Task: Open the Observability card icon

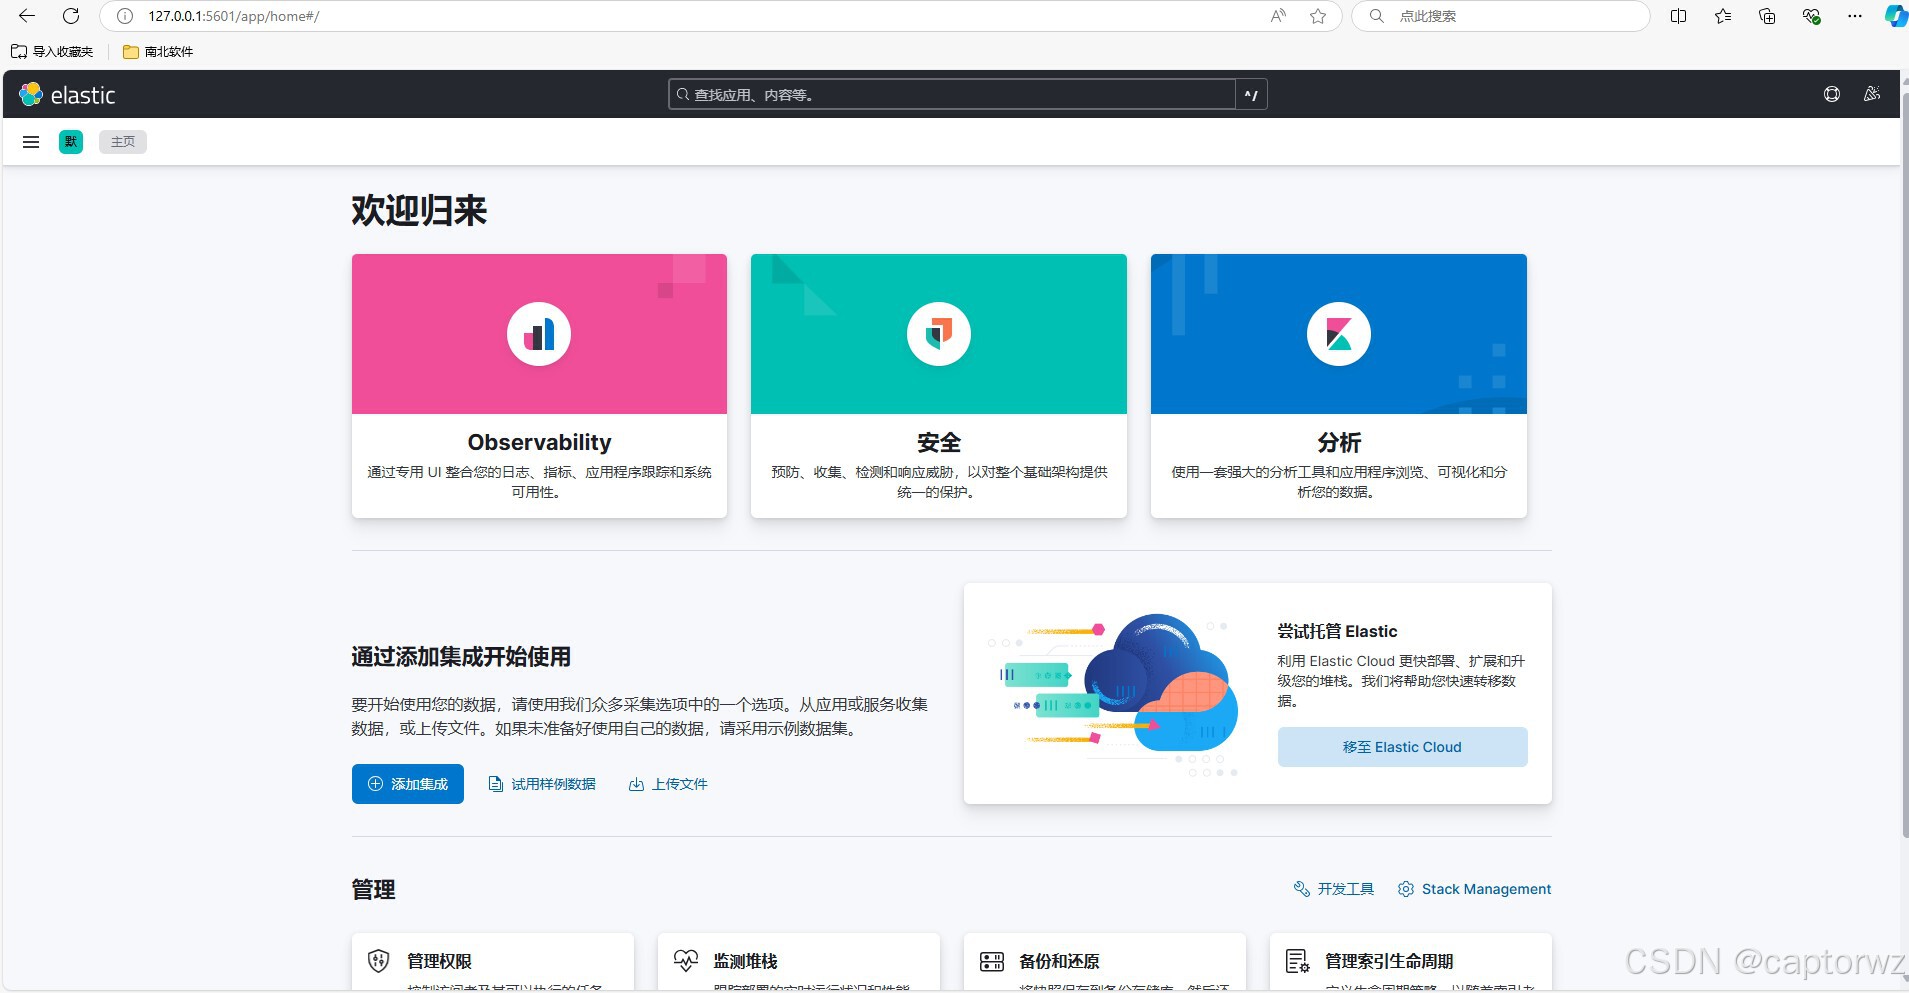Action: coord(539,334)
